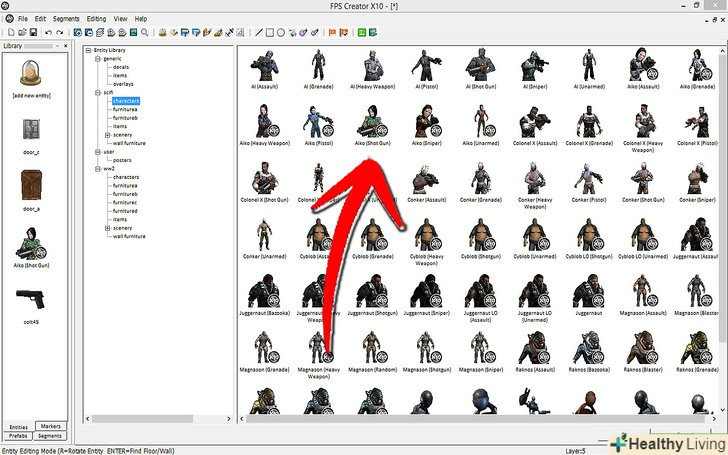
Task: Click the Redo arrow icon
Action: 59,32
